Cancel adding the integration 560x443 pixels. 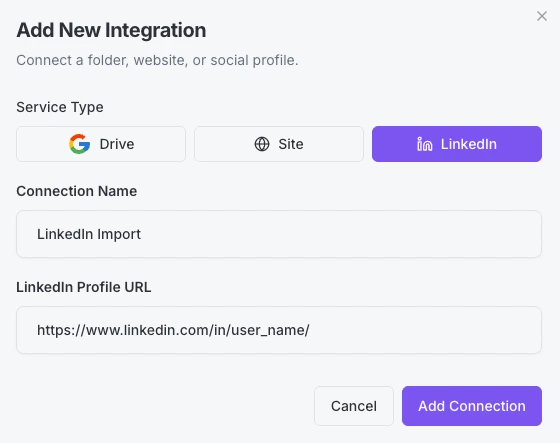[354, 406]
